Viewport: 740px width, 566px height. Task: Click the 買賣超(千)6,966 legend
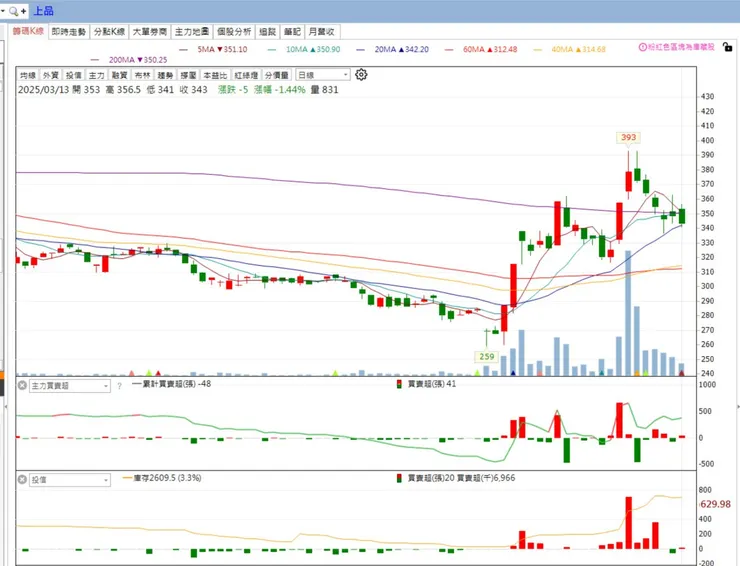[x=486, y=478]
